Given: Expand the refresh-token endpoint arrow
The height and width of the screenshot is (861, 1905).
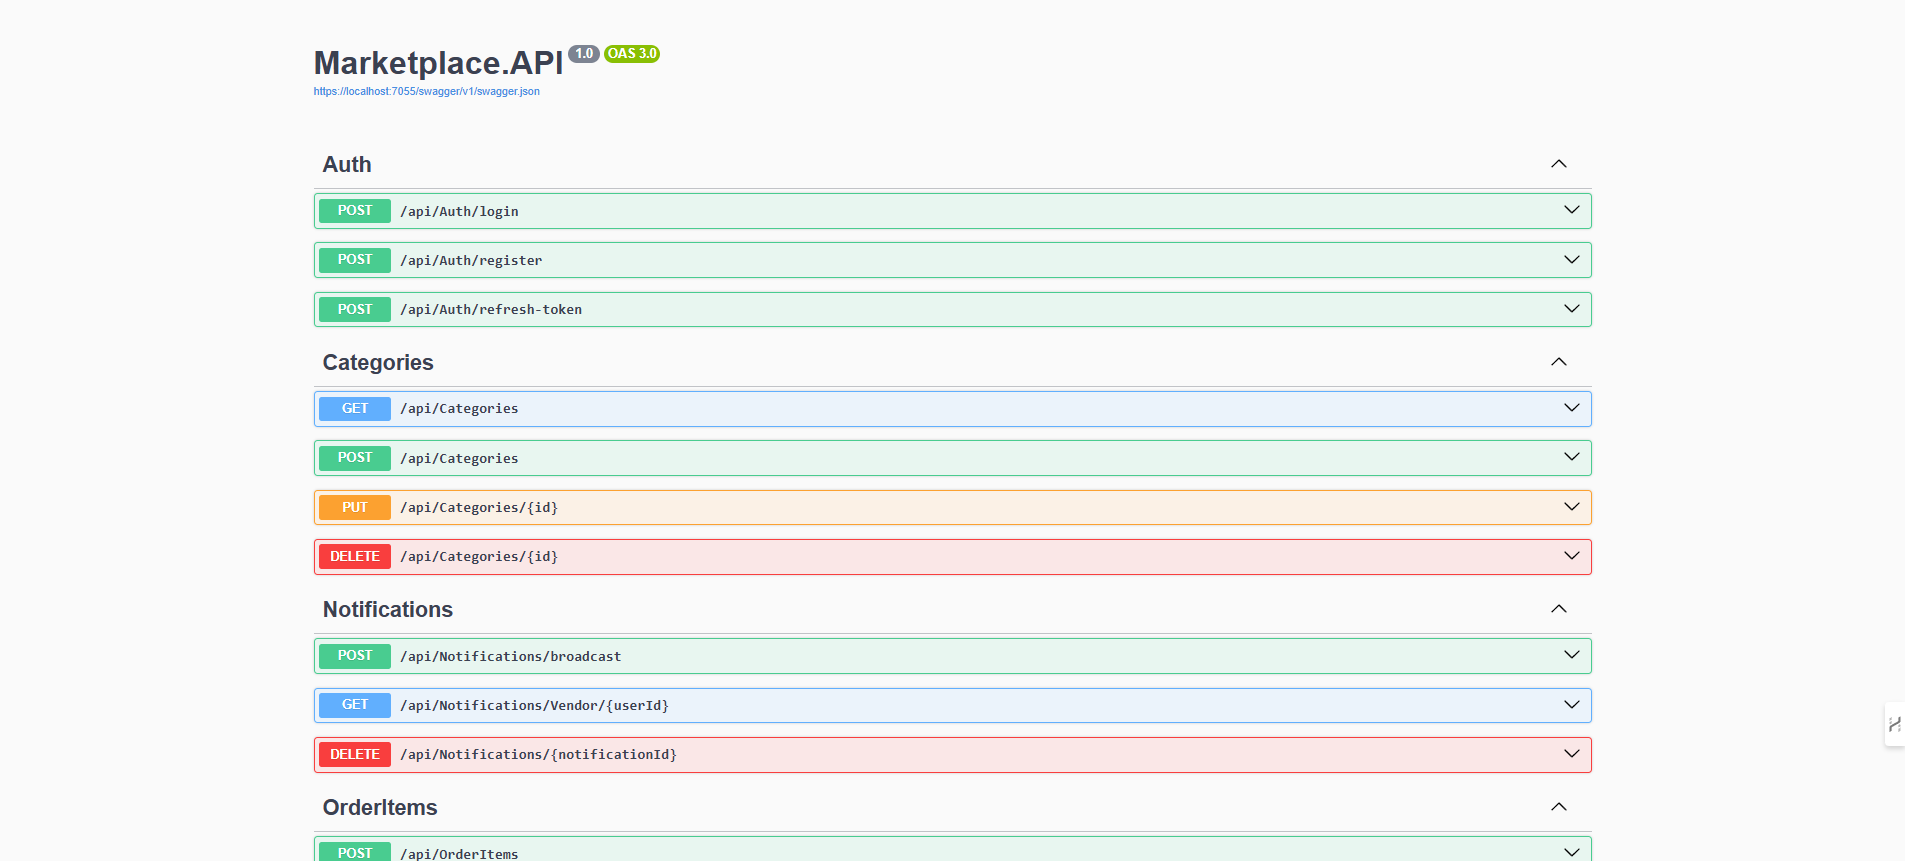Looking at the screenshot, I should (x=1571, y=309).
